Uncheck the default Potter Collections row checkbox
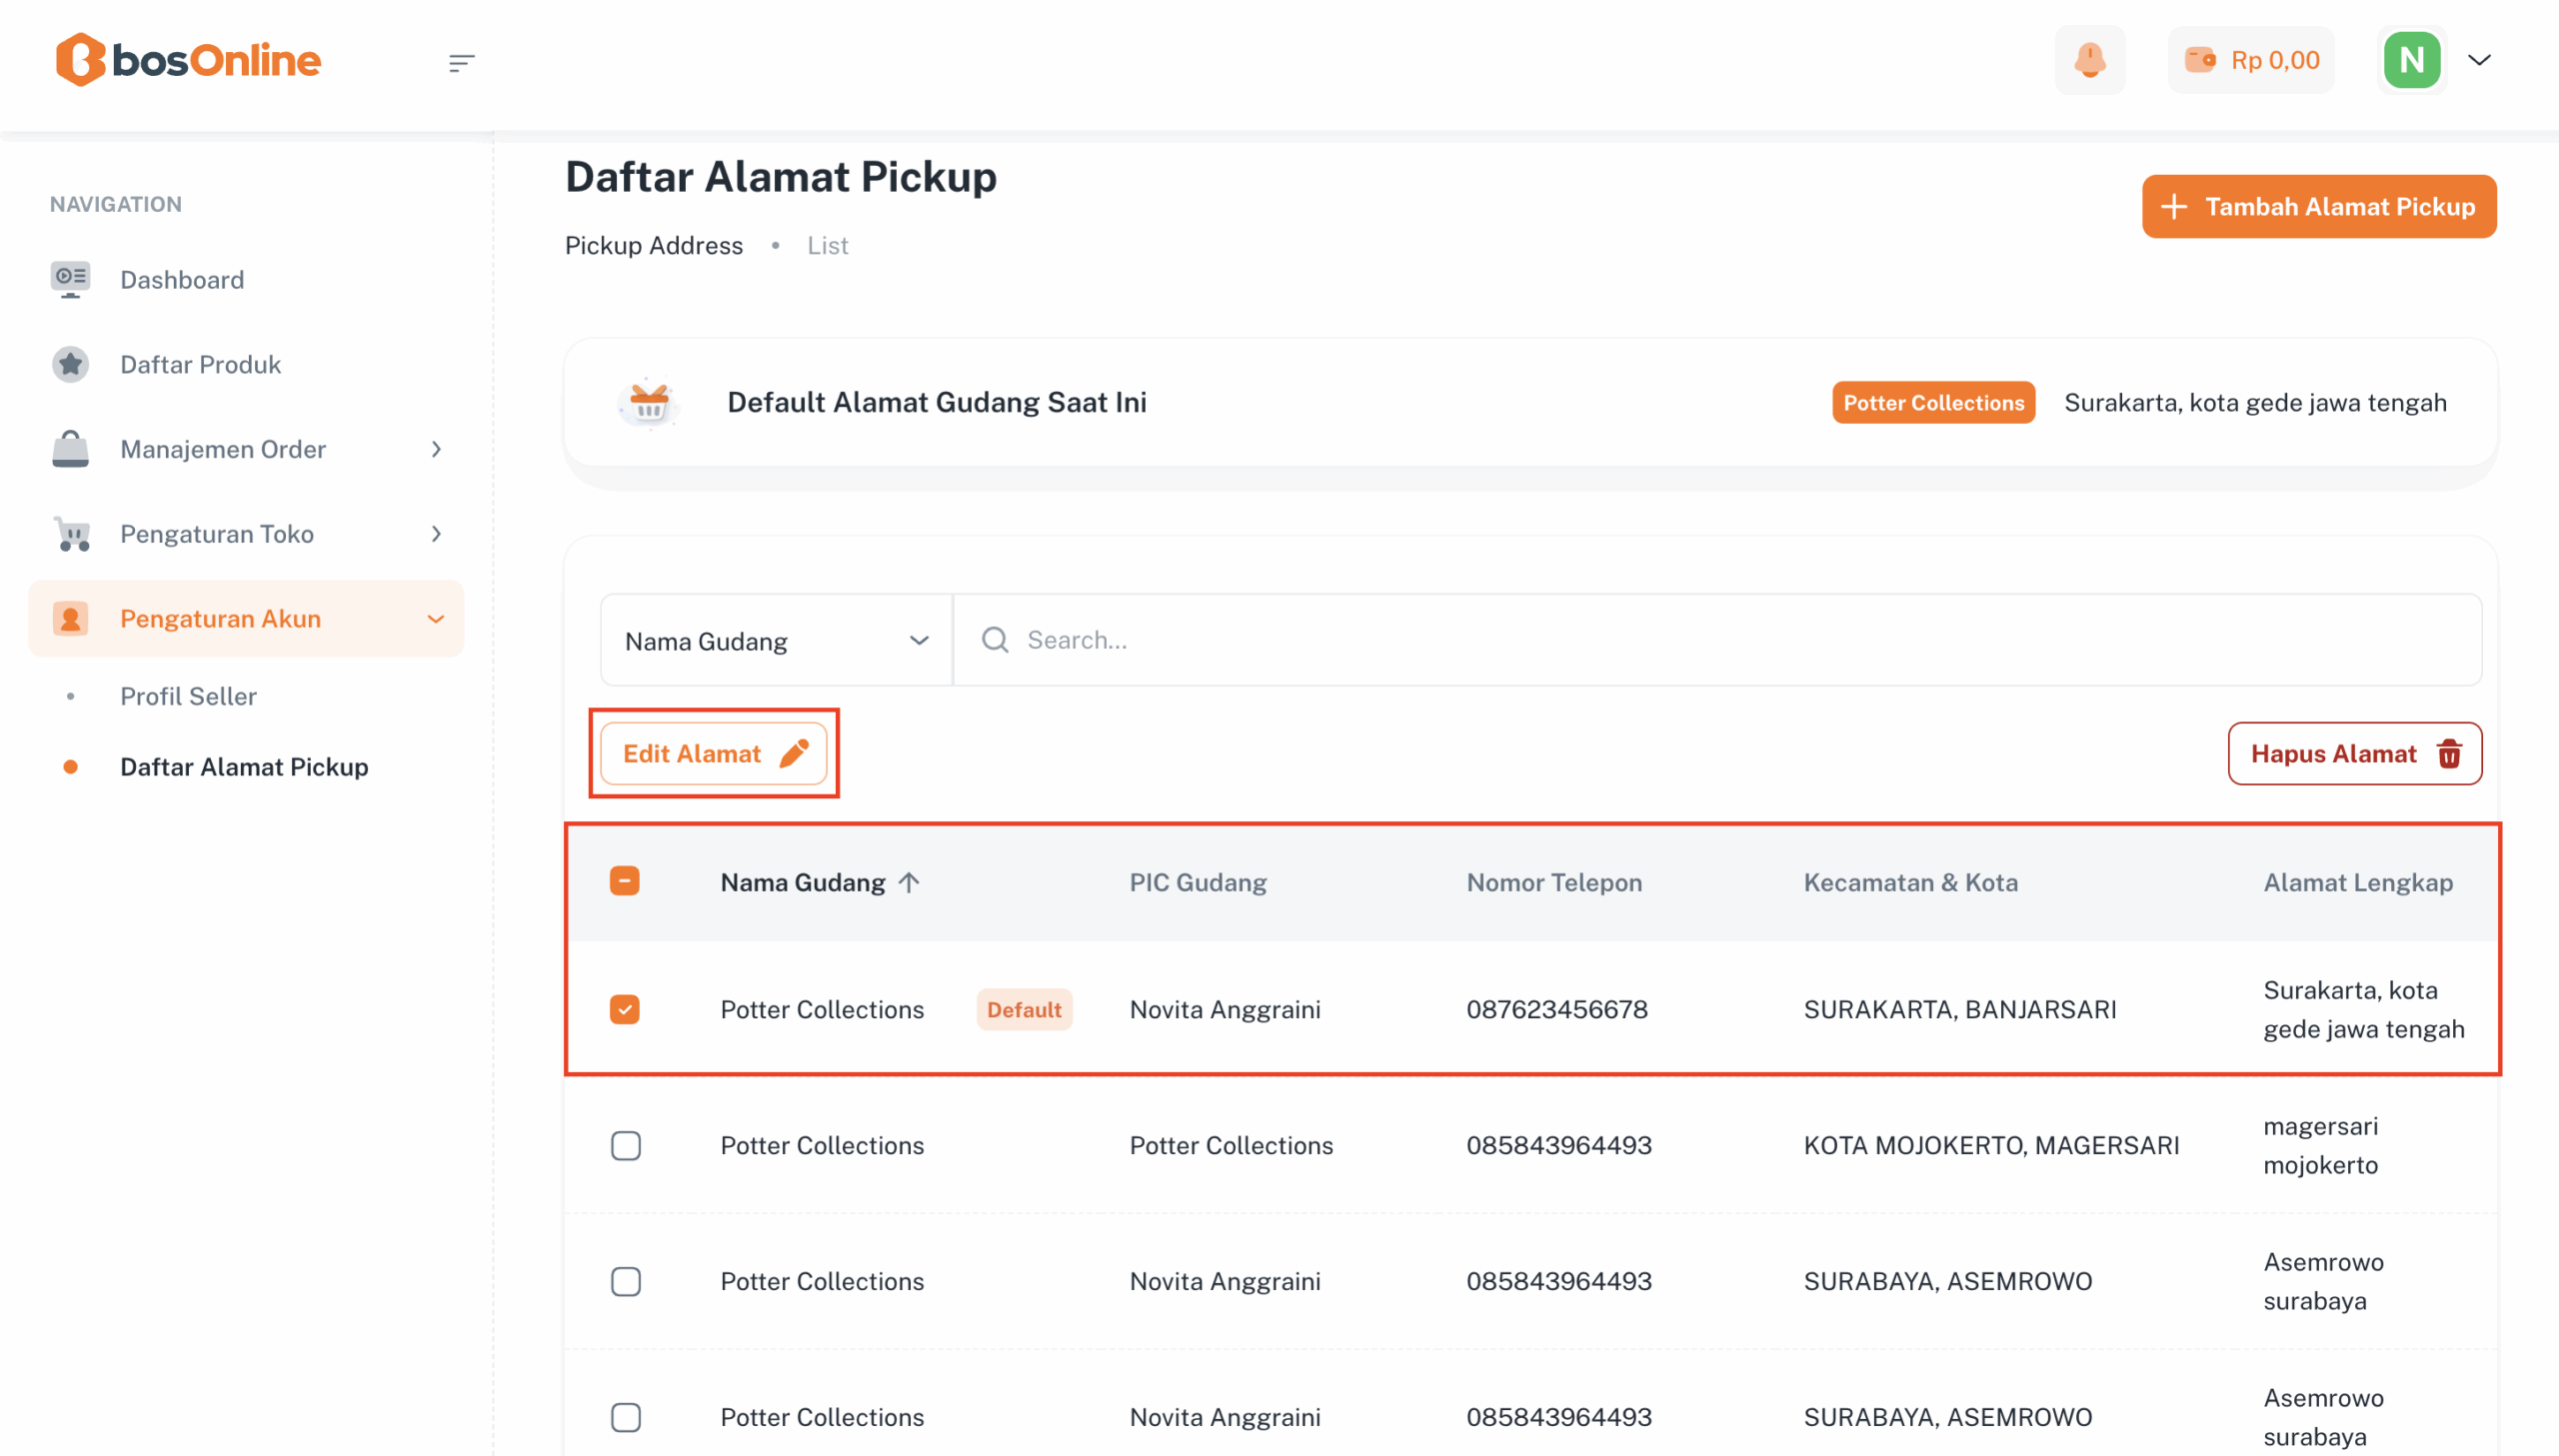 coord(625,1009)
